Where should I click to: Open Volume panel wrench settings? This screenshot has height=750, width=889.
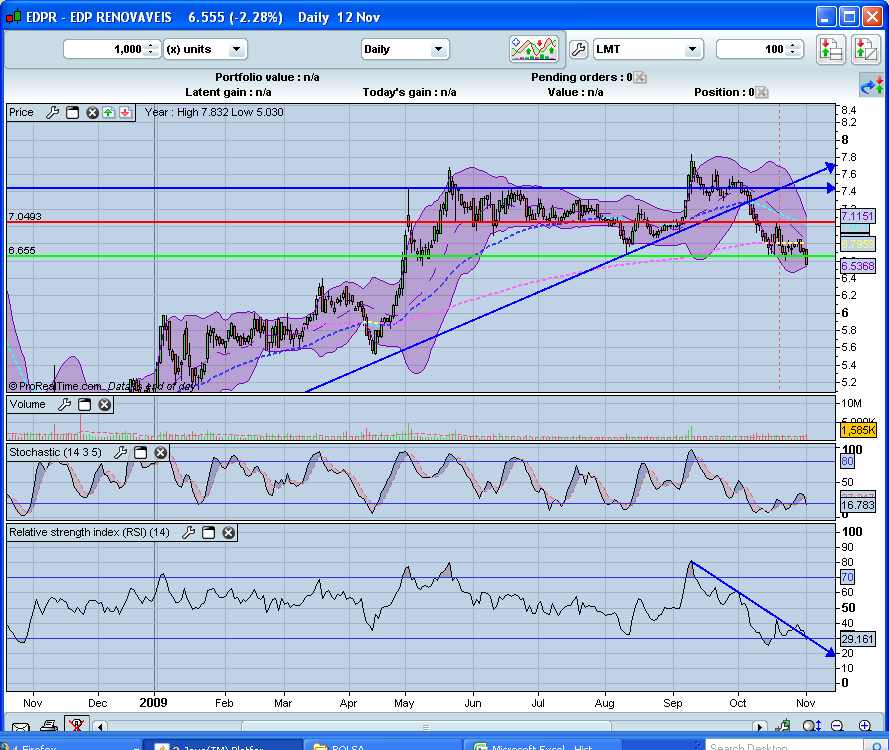point(64,404)
